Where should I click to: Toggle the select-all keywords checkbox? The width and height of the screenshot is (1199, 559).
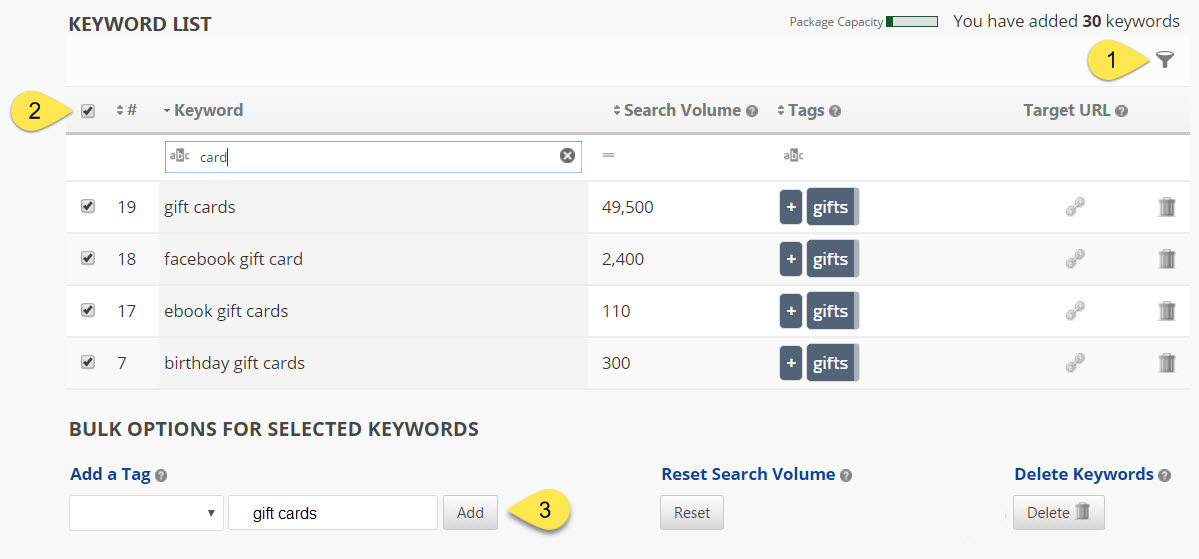click(88, 111)
